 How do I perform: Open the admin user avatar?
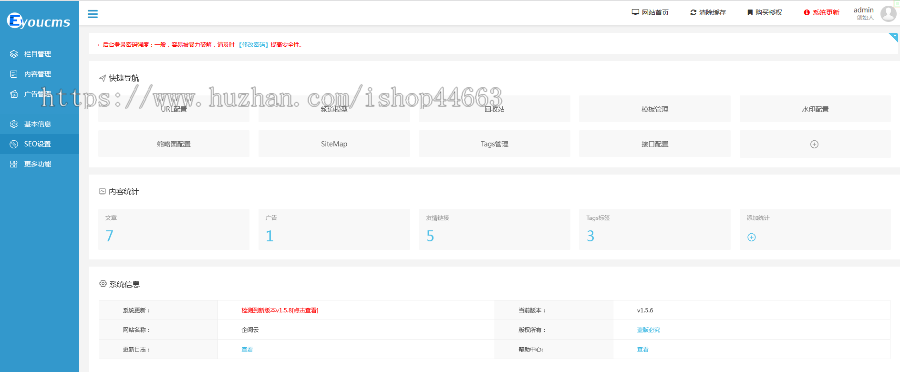tap(888, 14)
